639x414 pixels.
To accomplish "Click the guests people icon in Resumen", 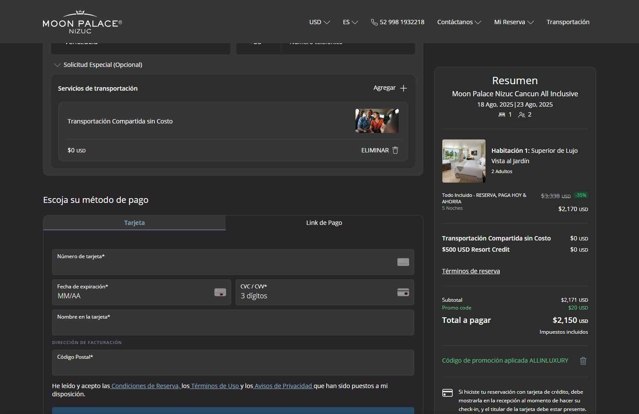I will [521, 115].
